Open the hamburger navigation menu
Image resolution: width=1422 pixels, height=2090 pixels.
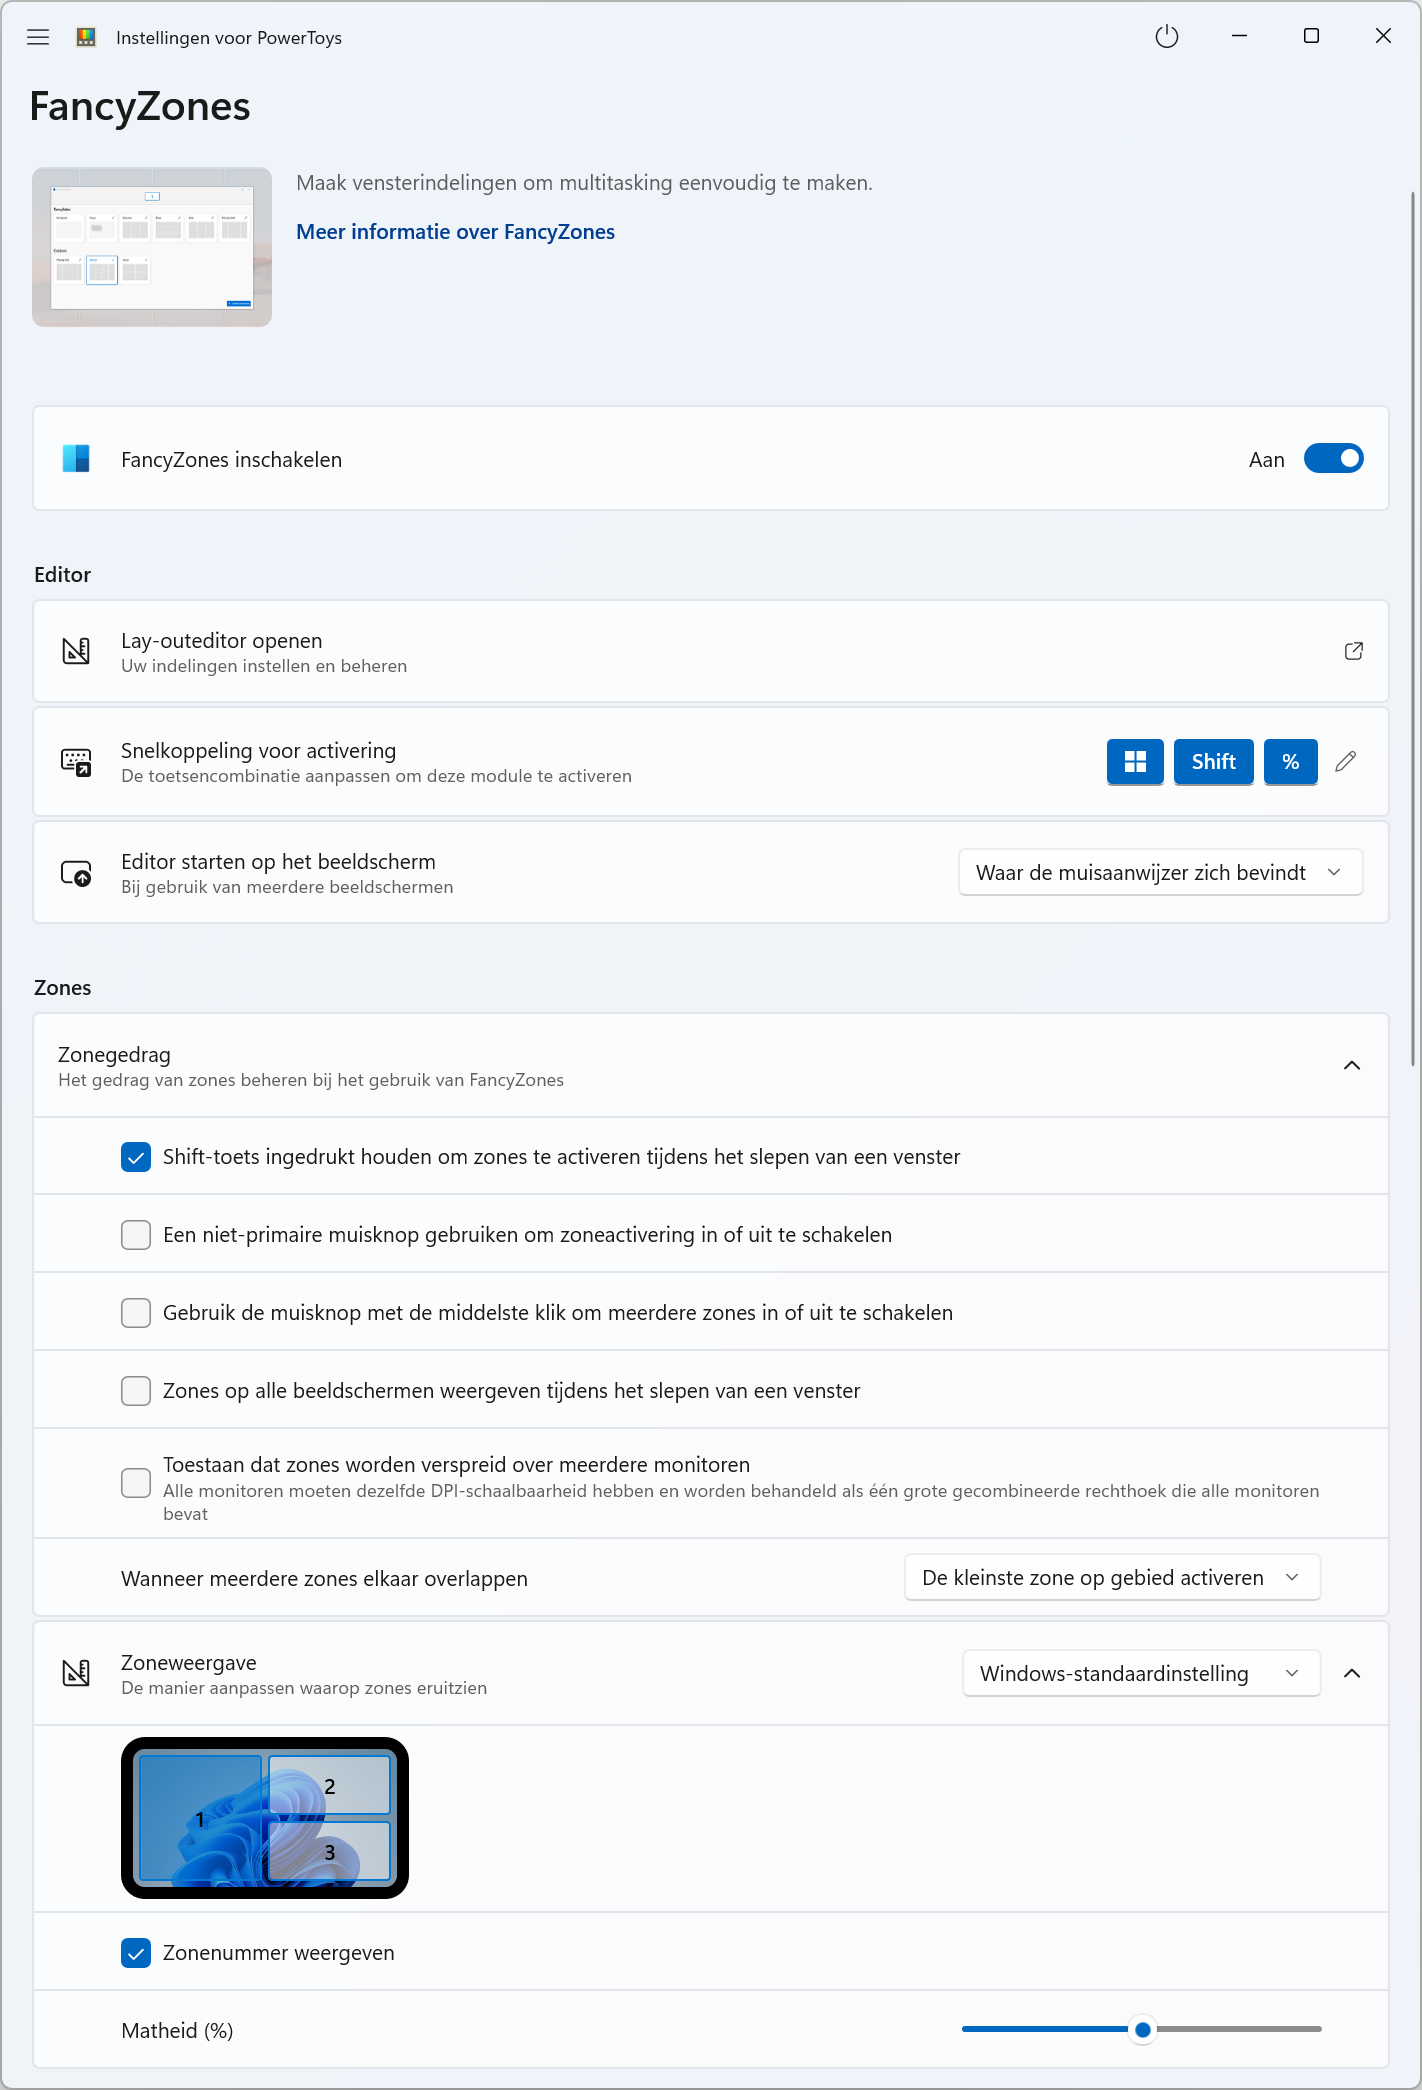pyautogui.click(x=38, y=37)
